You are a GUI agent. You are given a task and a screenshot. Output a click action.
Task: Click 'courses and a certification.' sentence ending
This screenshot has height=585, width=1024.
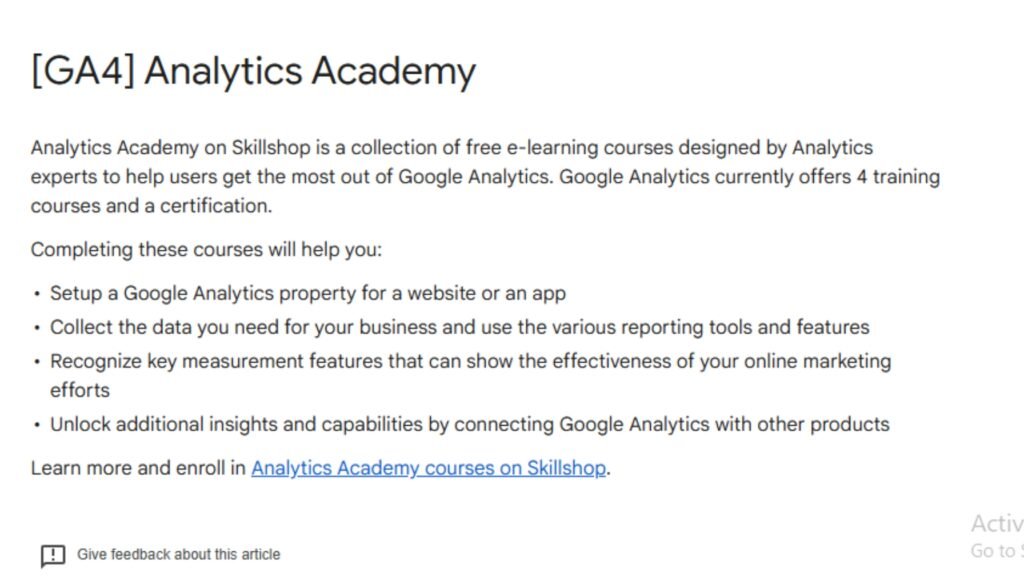tap(151, 206)
